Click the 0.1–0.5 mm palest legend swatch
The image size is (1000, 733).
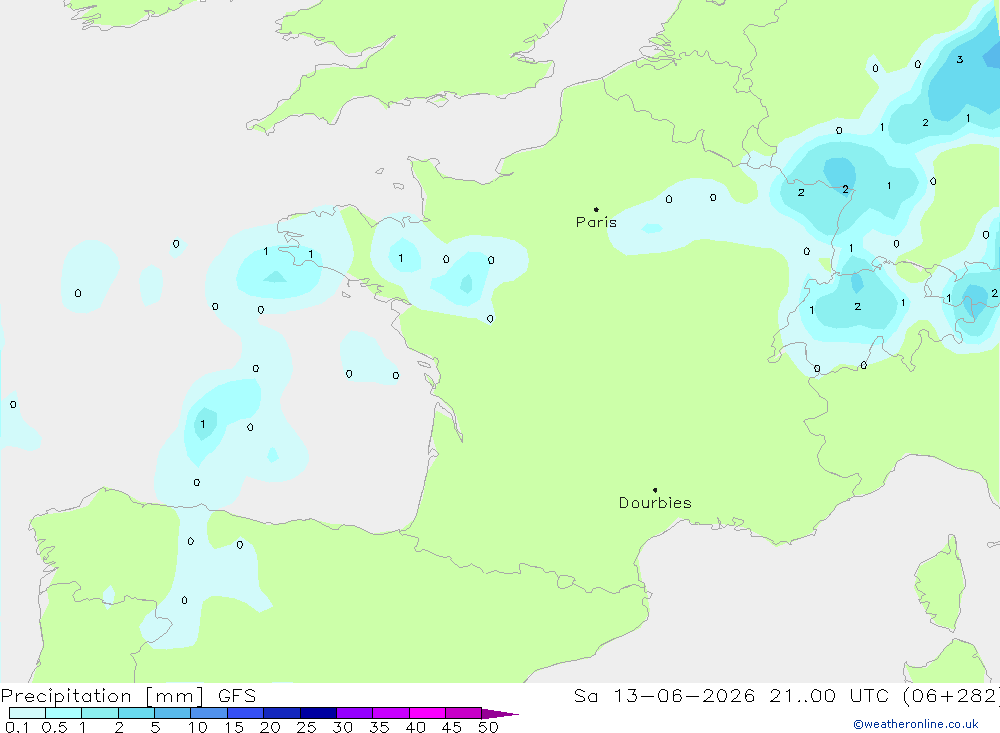pos(27,713)
